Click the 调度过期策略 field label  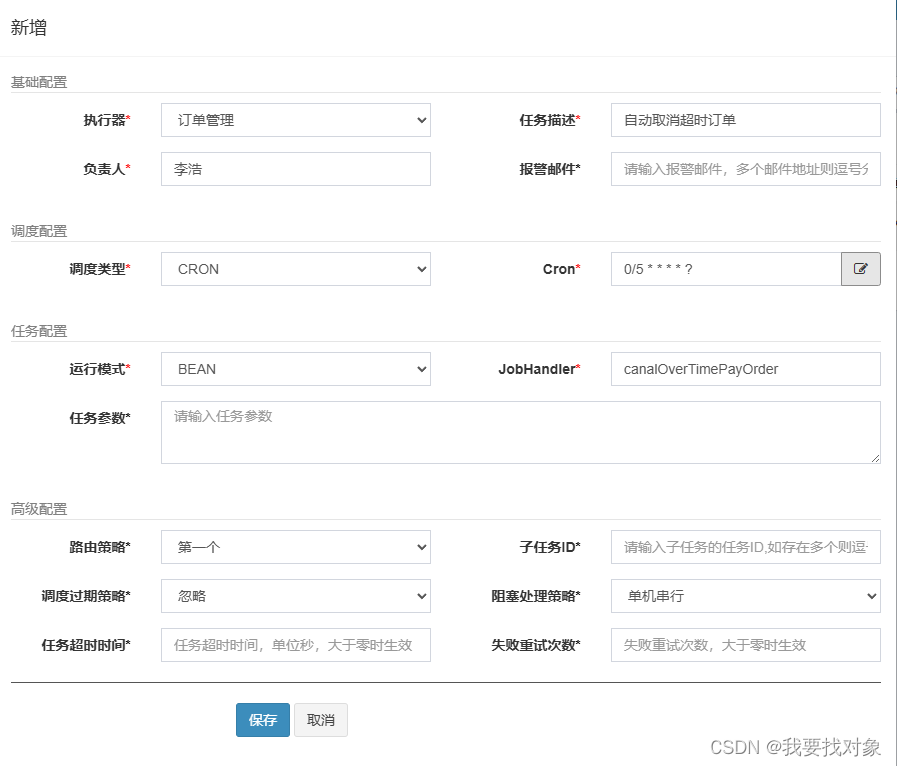[86, 596]
